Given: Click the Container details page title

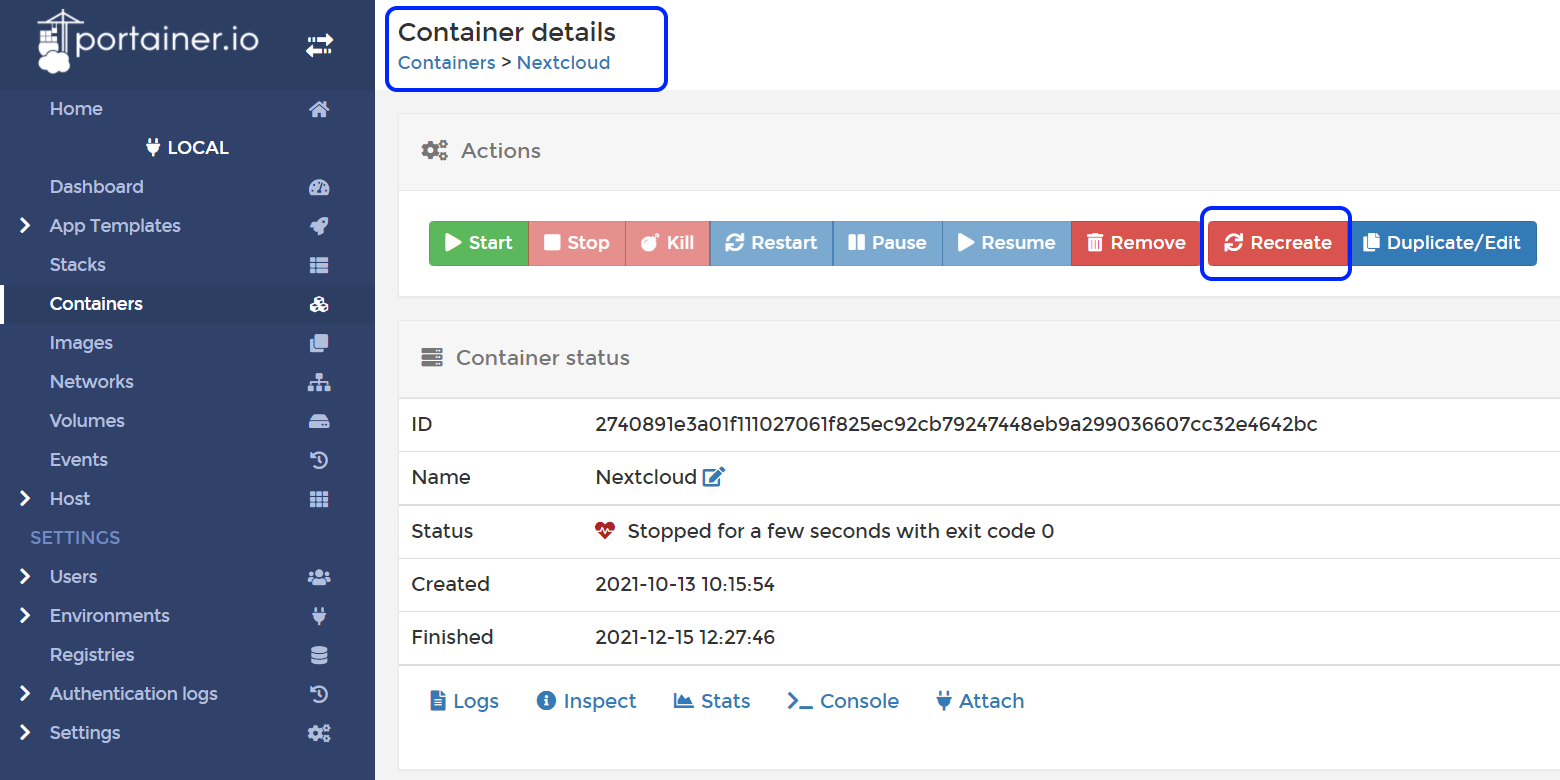Looking at the screenshot, I should [x=507, y=32].
